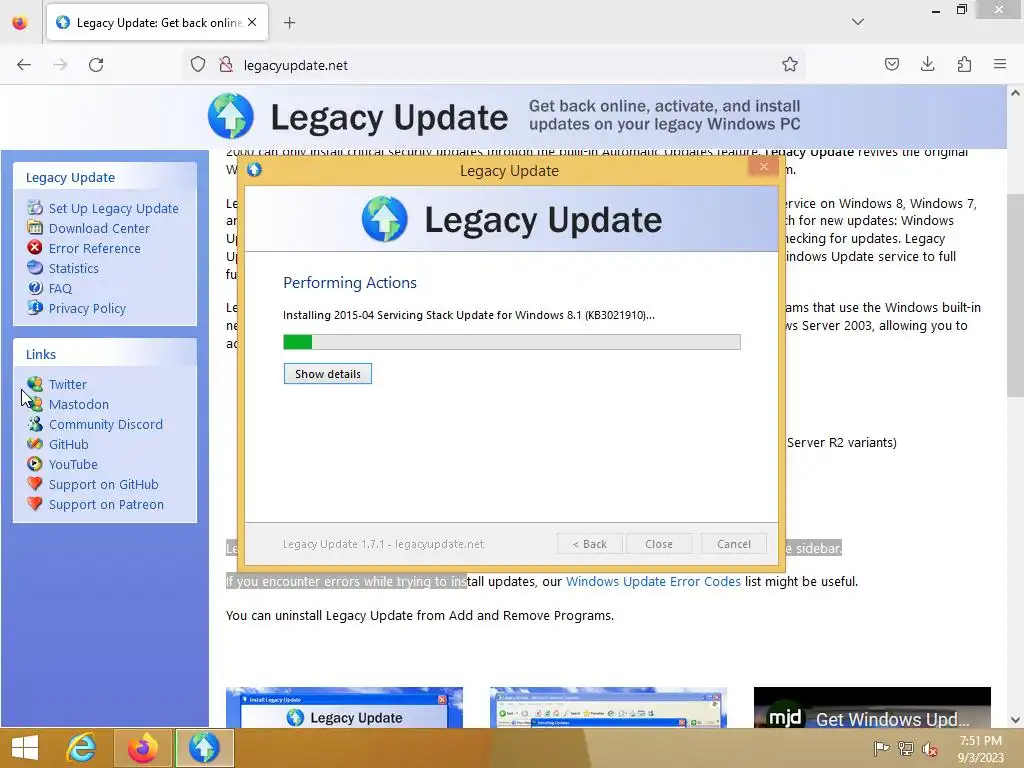Viewport: 1024px width, 768px height.
Task: Open the Firefox extensions puzzle icon
Action: tap(964, 65)
